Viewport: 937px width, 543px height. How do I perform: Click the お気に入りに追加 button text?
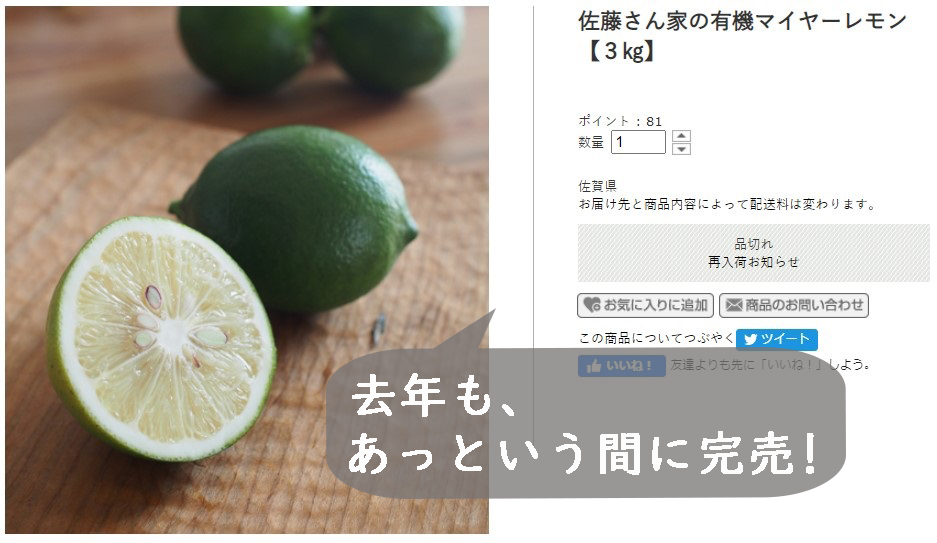click(655, 305)
